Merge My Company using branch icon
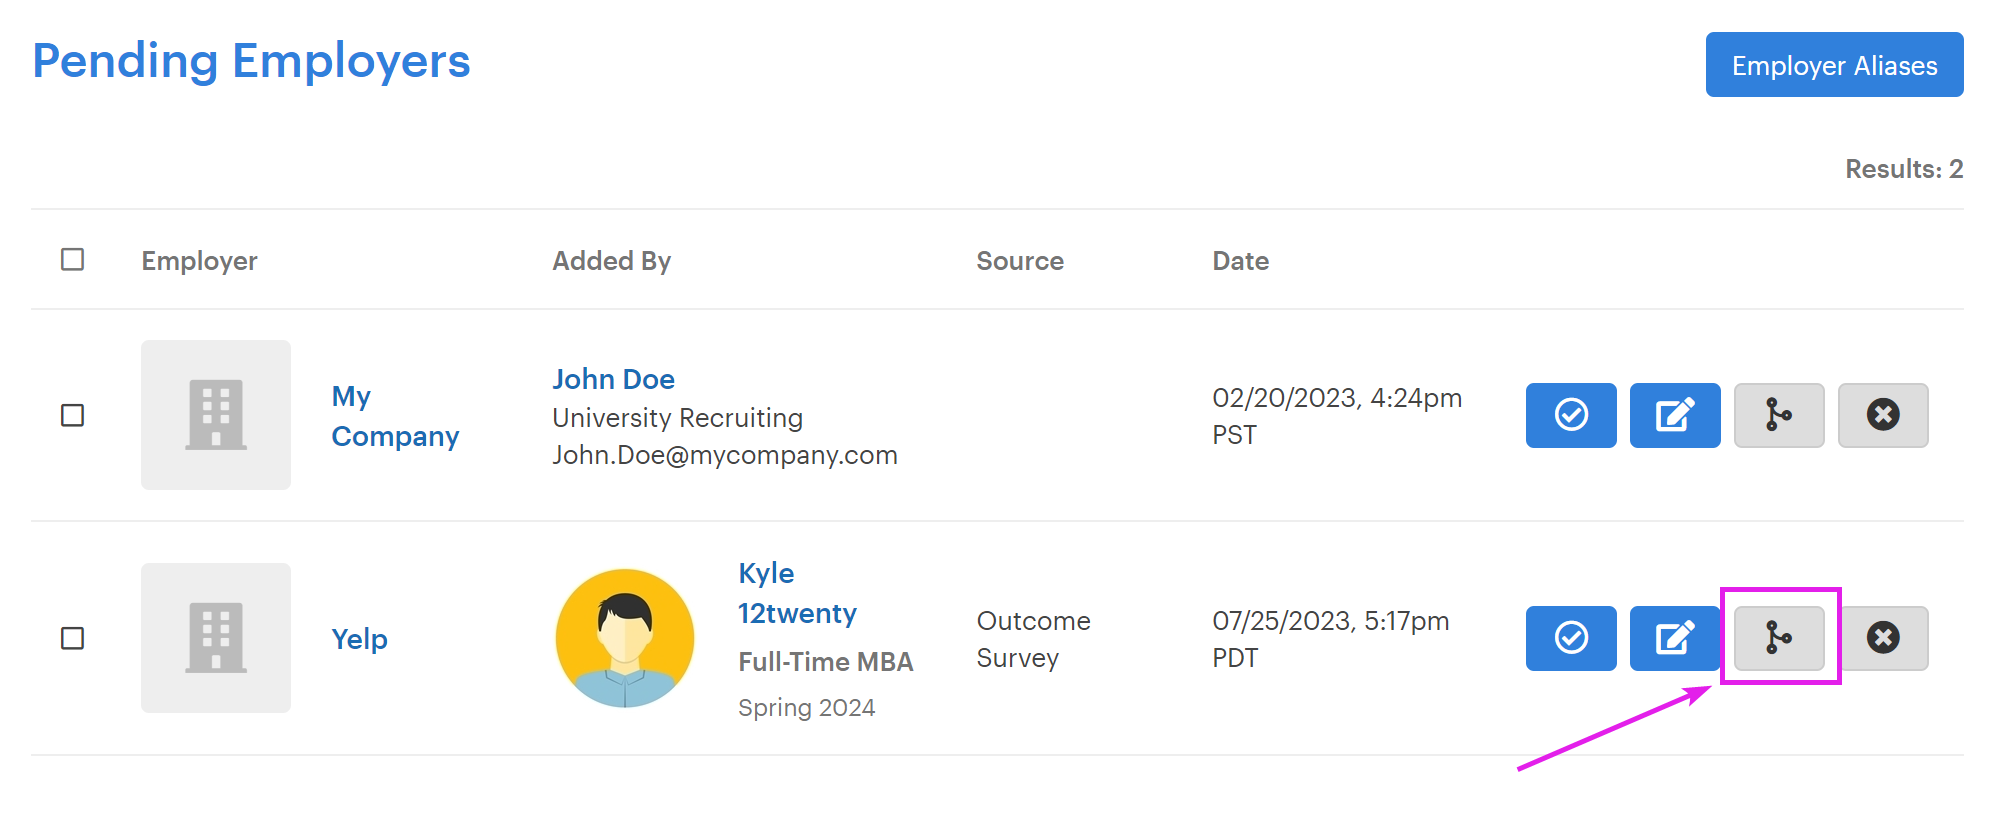 [1778, 415]
